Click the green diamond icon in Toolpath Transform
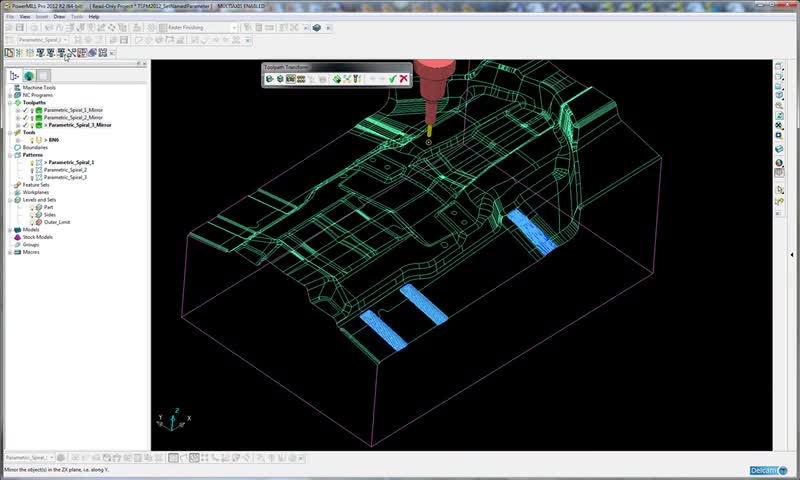This screenshot has height=480, width=800. point(337,79)
